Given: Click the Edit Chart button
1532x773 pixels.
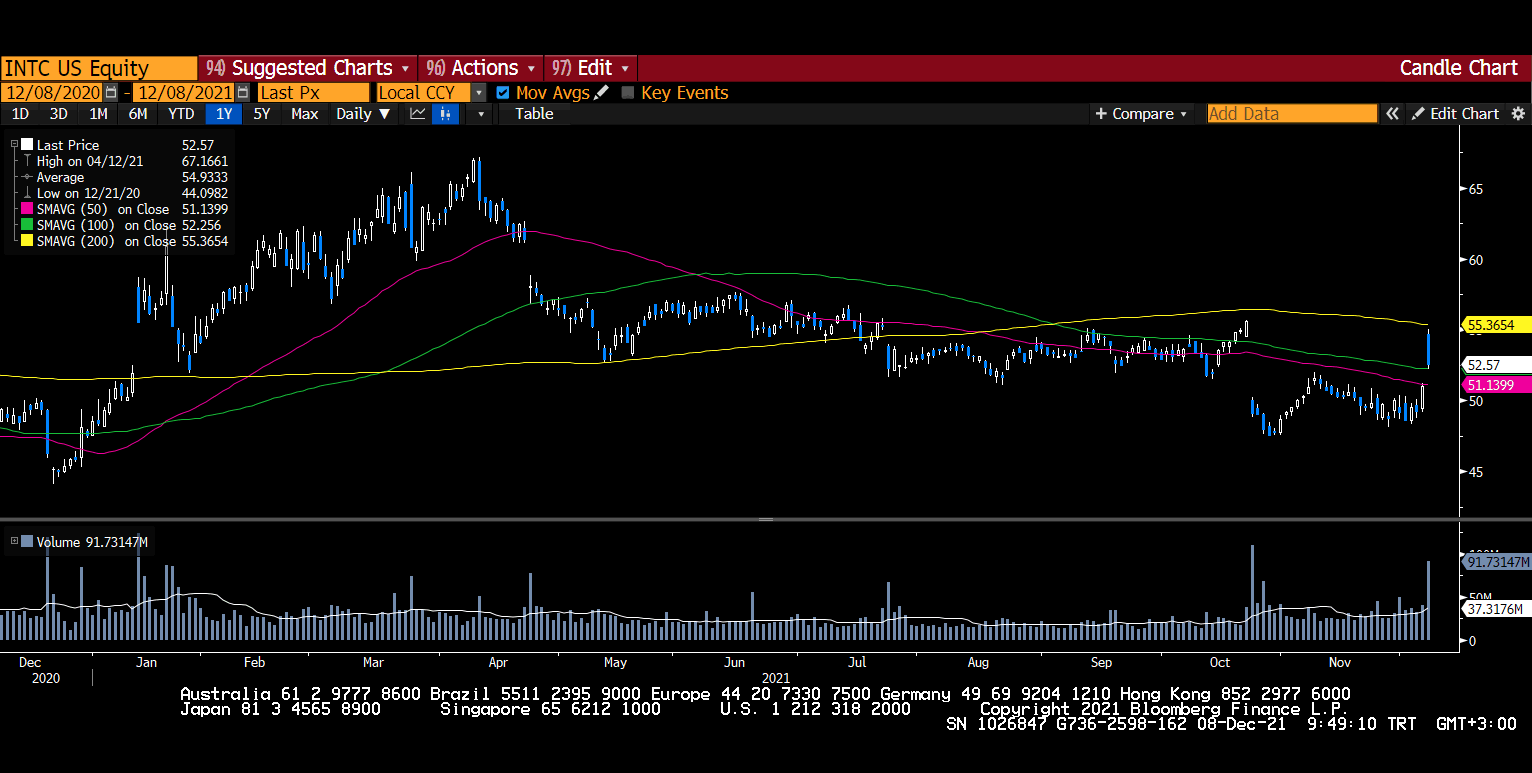Looking at the screenshot, I should [1455, 114].
